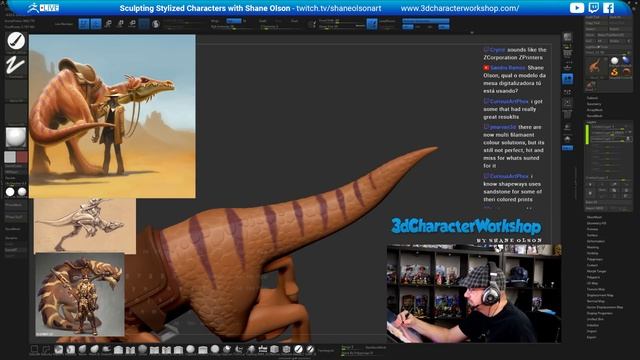The width and height of the screenshot is (640, 360).
Task: Select the dinosaur tool thumbnail in Tool palette
Action: [595, 66]
